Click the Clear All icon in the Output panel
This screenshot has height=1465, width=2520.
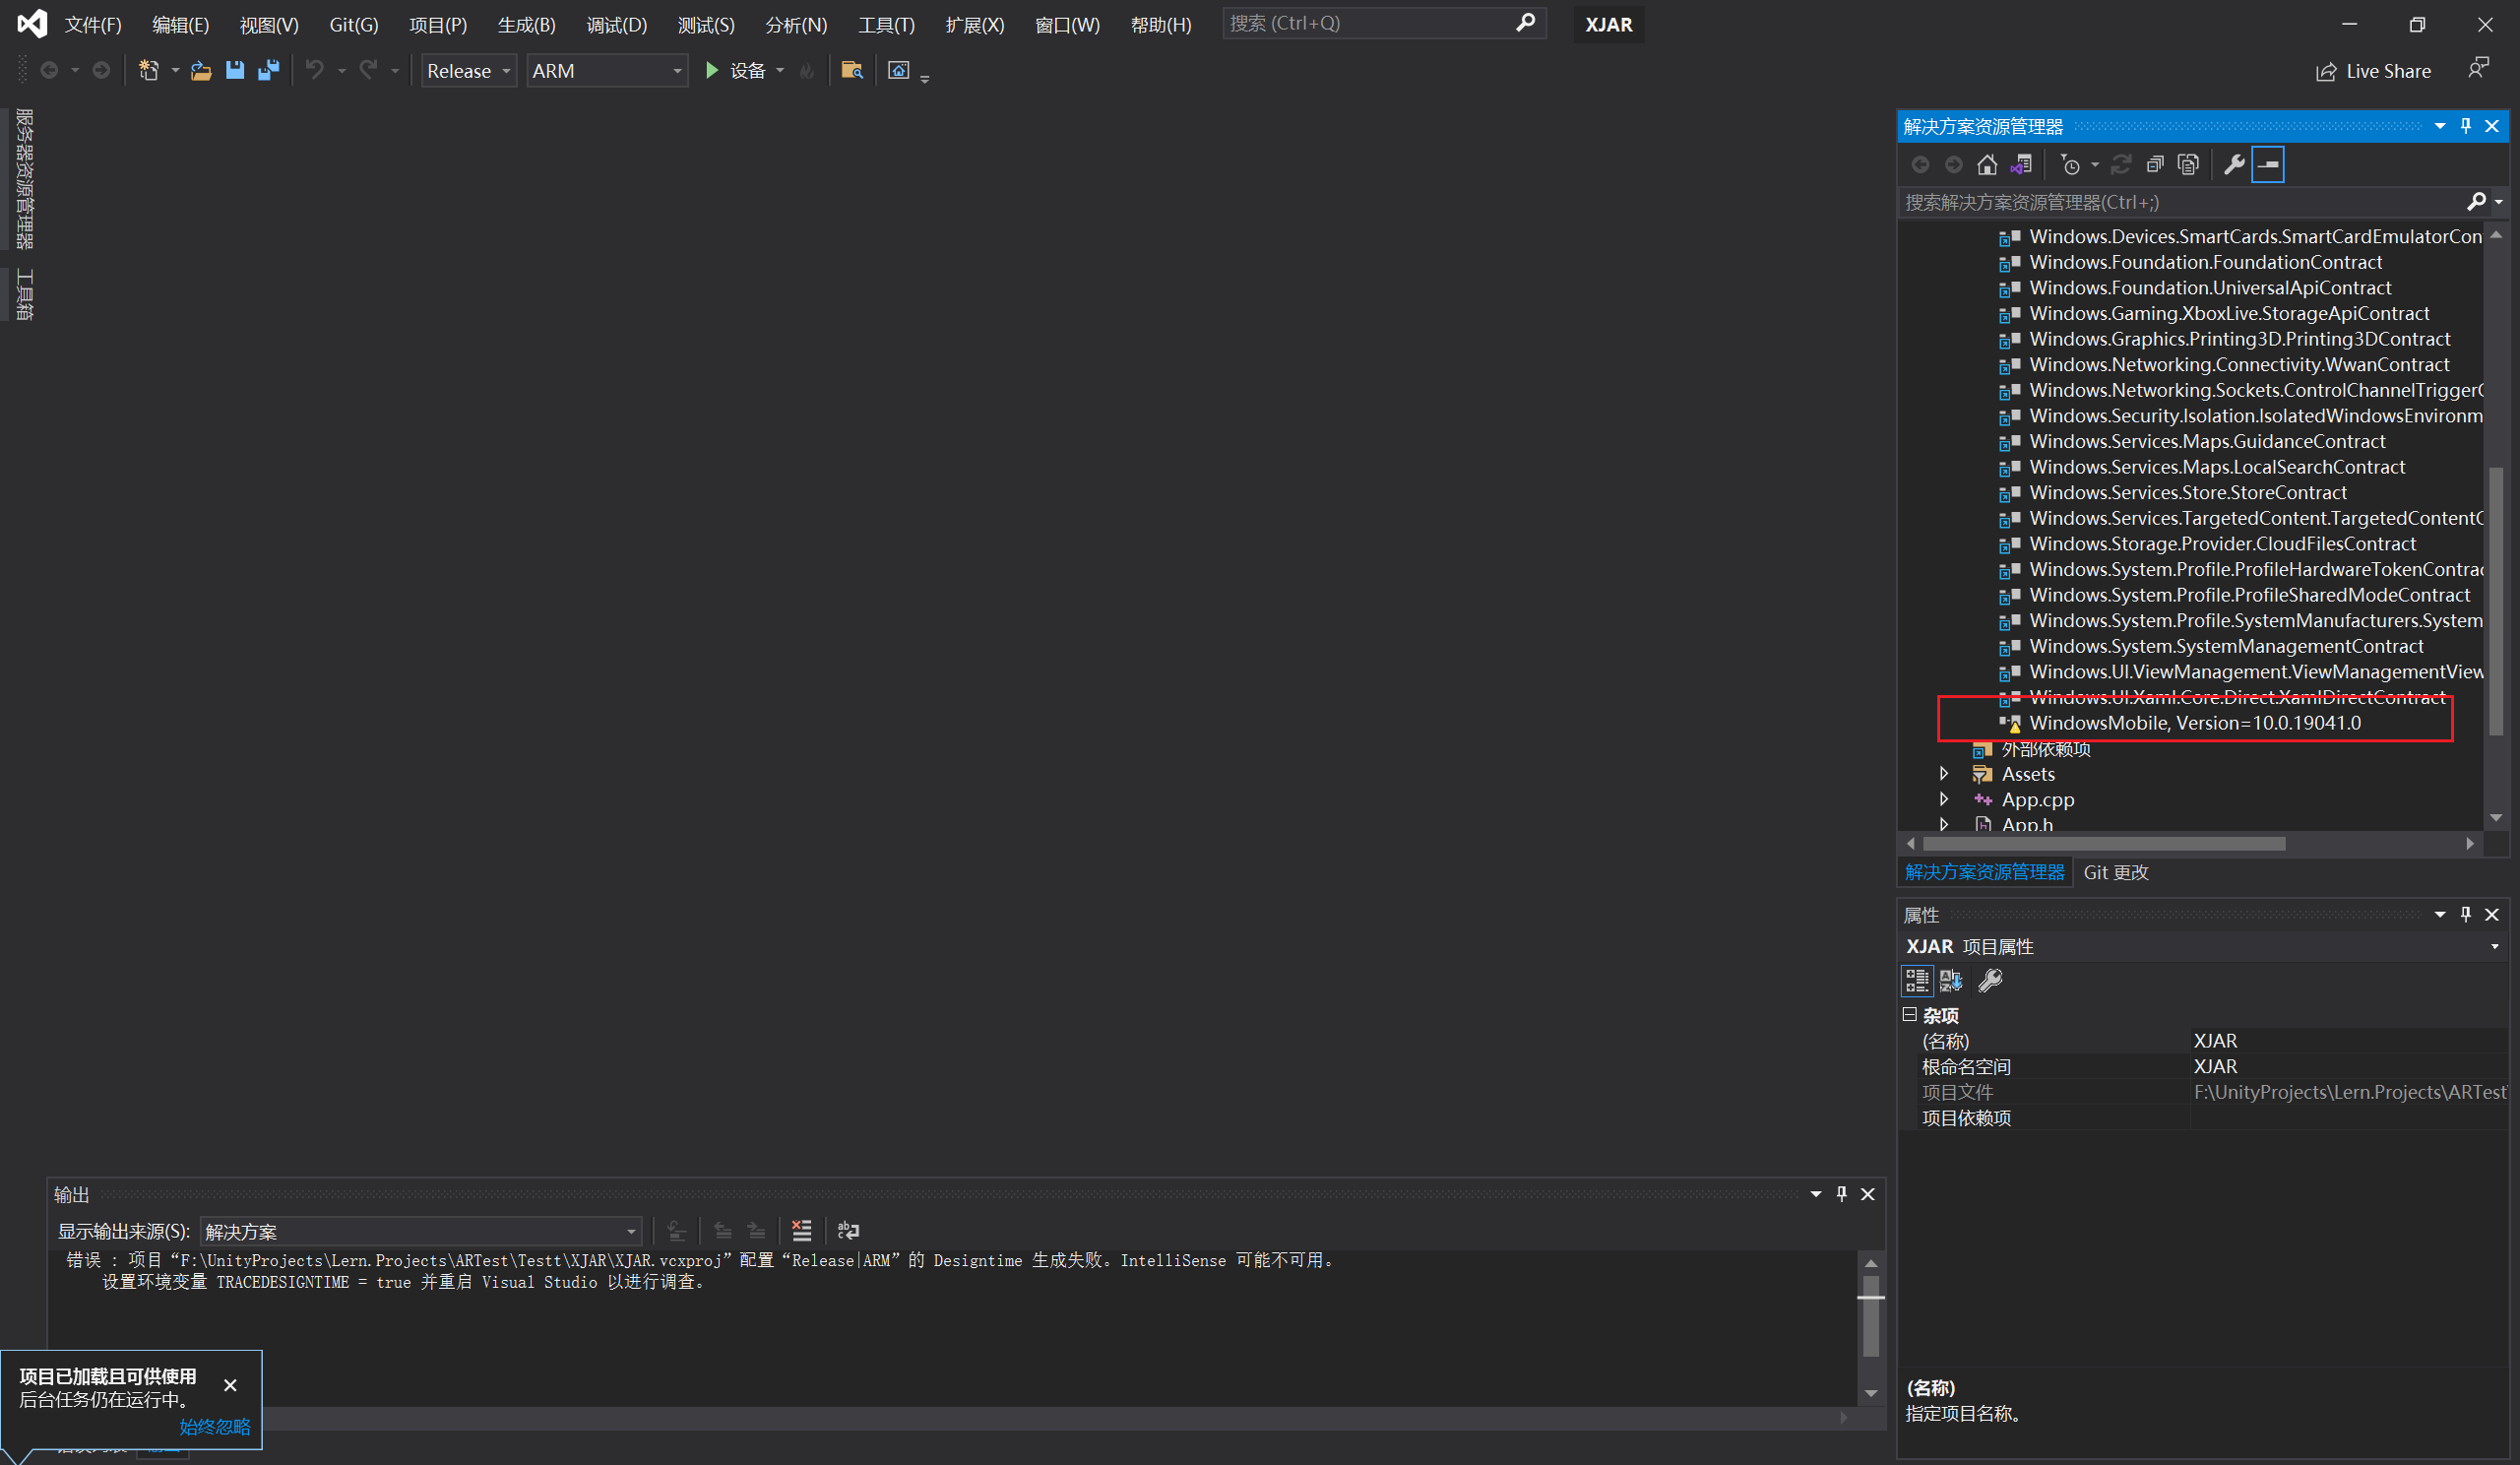802,1230
